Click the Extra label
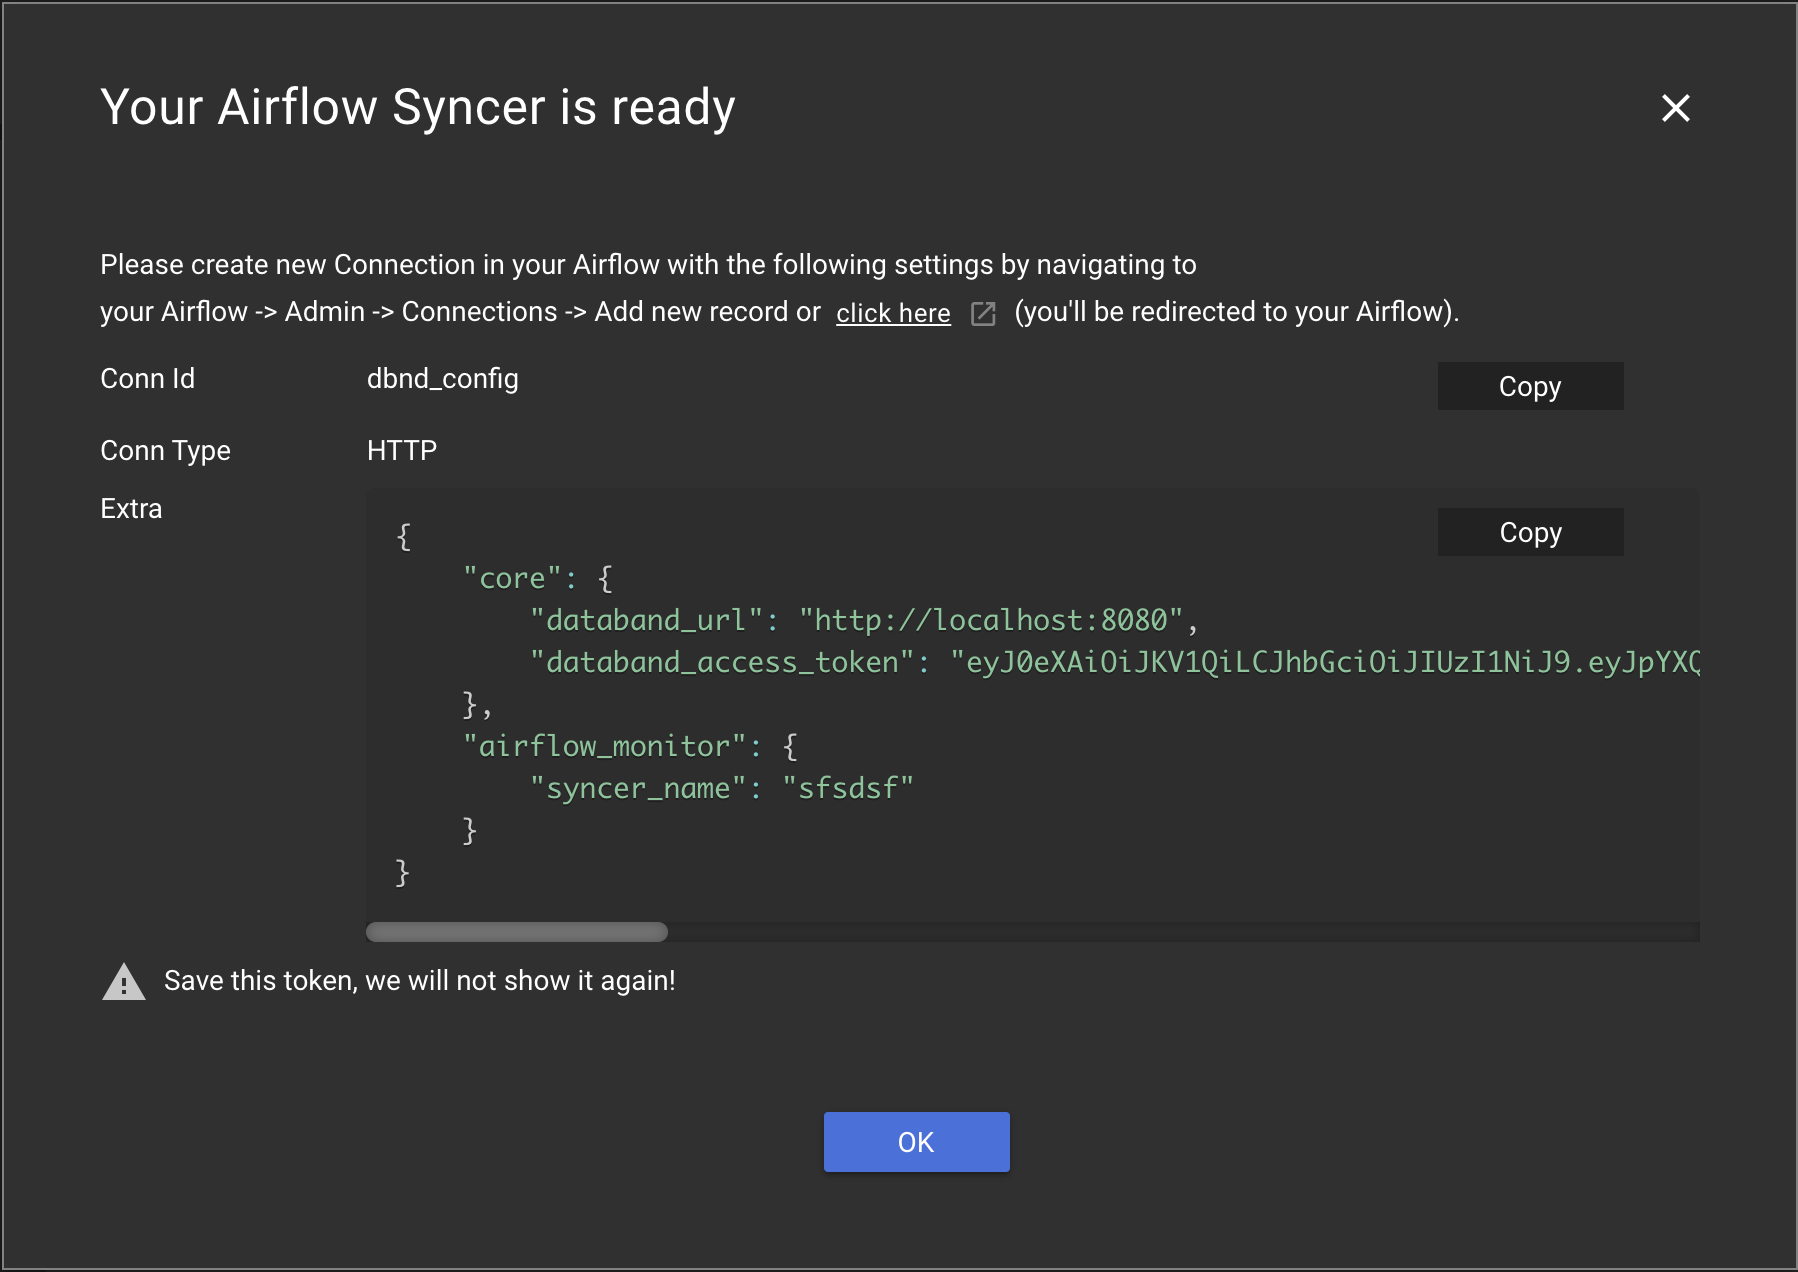Screen dimensions: 1798x1272 (131, 509)
